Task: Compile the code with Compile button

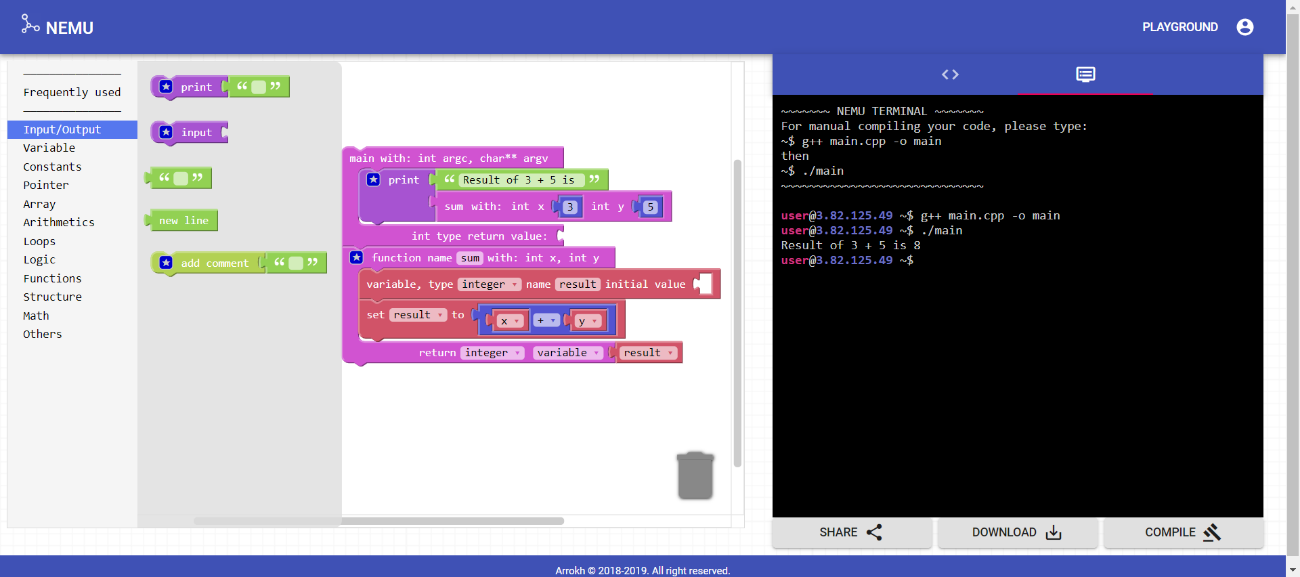Action: [x=1183, y=532]
